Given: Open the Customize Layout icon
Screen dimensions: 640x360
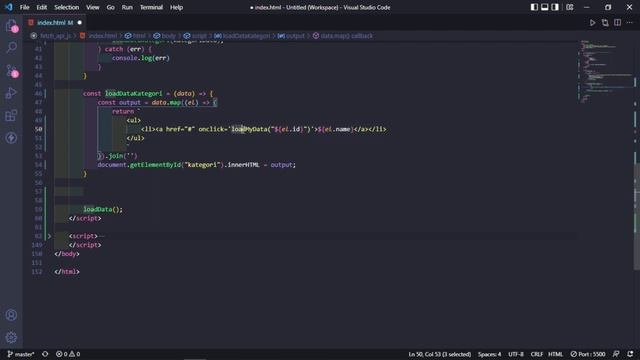Looking at the screenshot, I should pos(569,7).
